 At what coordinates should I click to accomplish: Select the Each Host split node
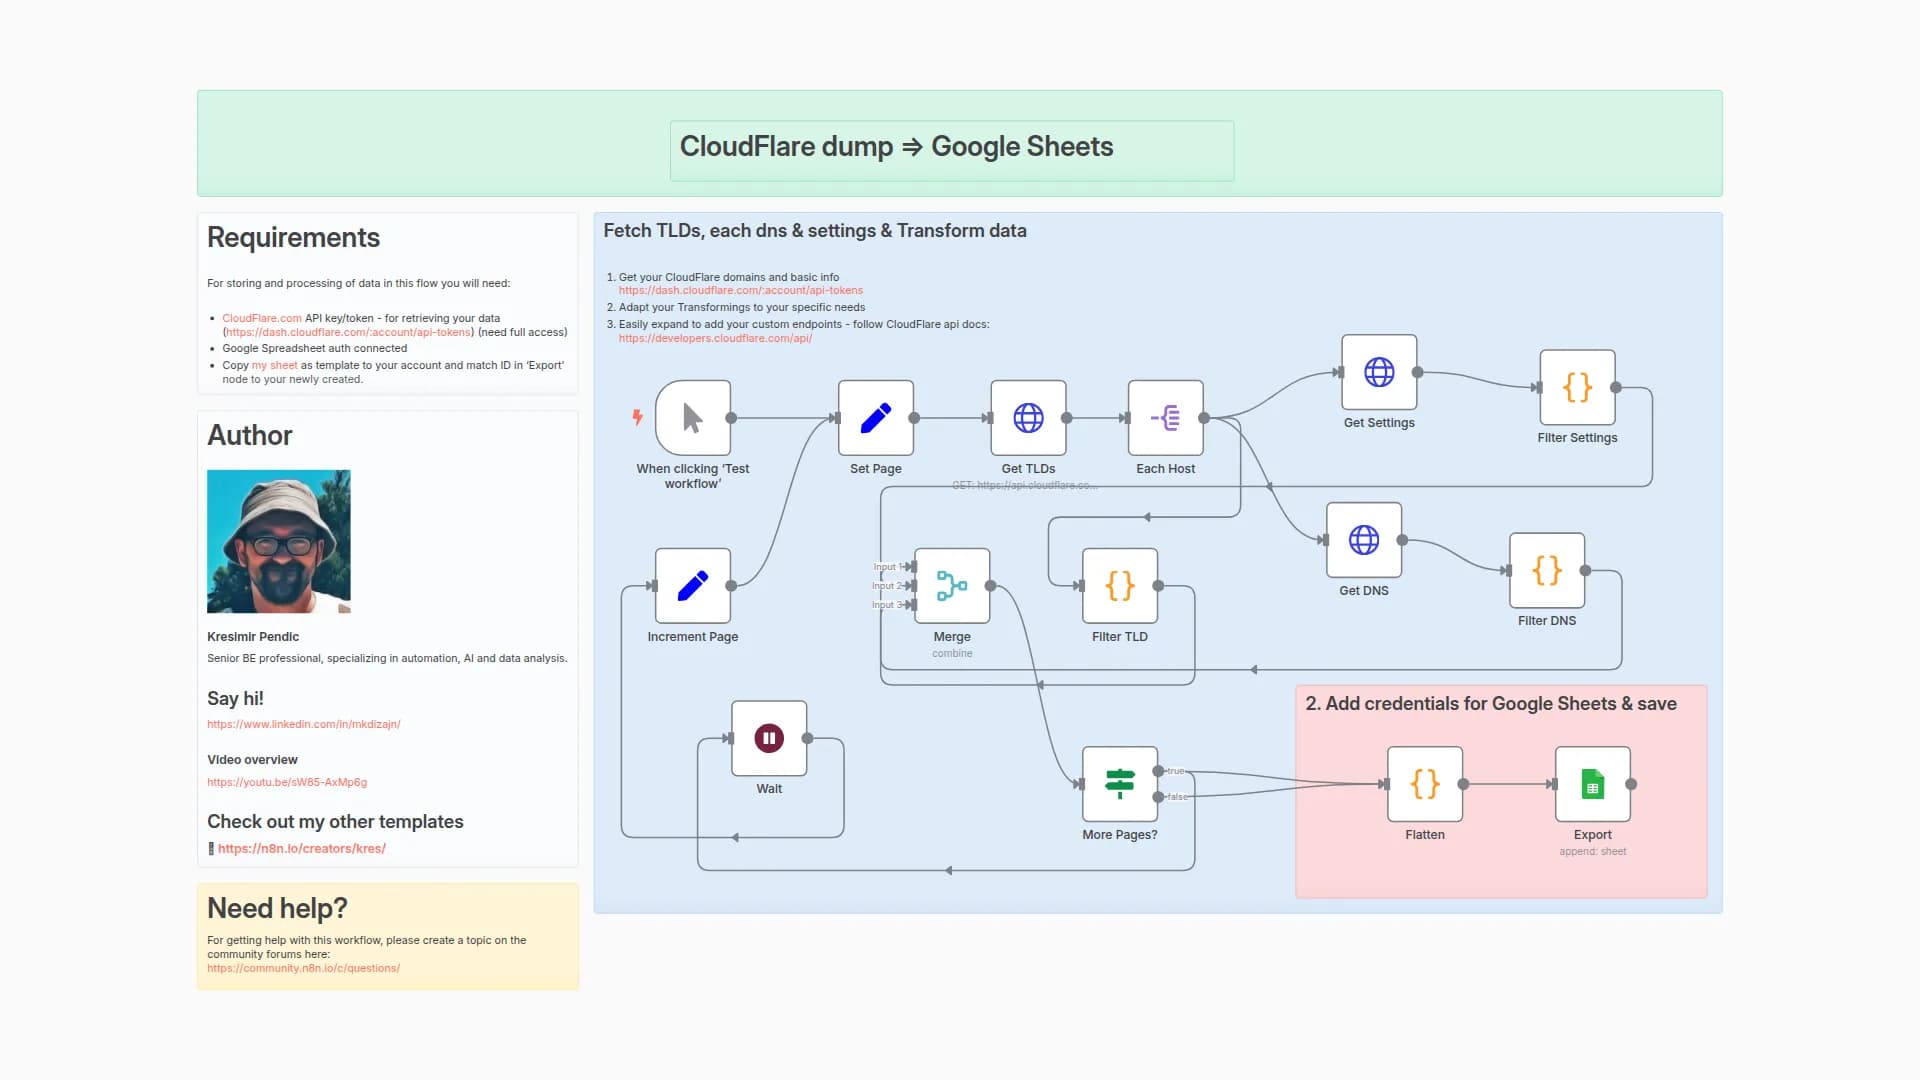coord(1166,418)
